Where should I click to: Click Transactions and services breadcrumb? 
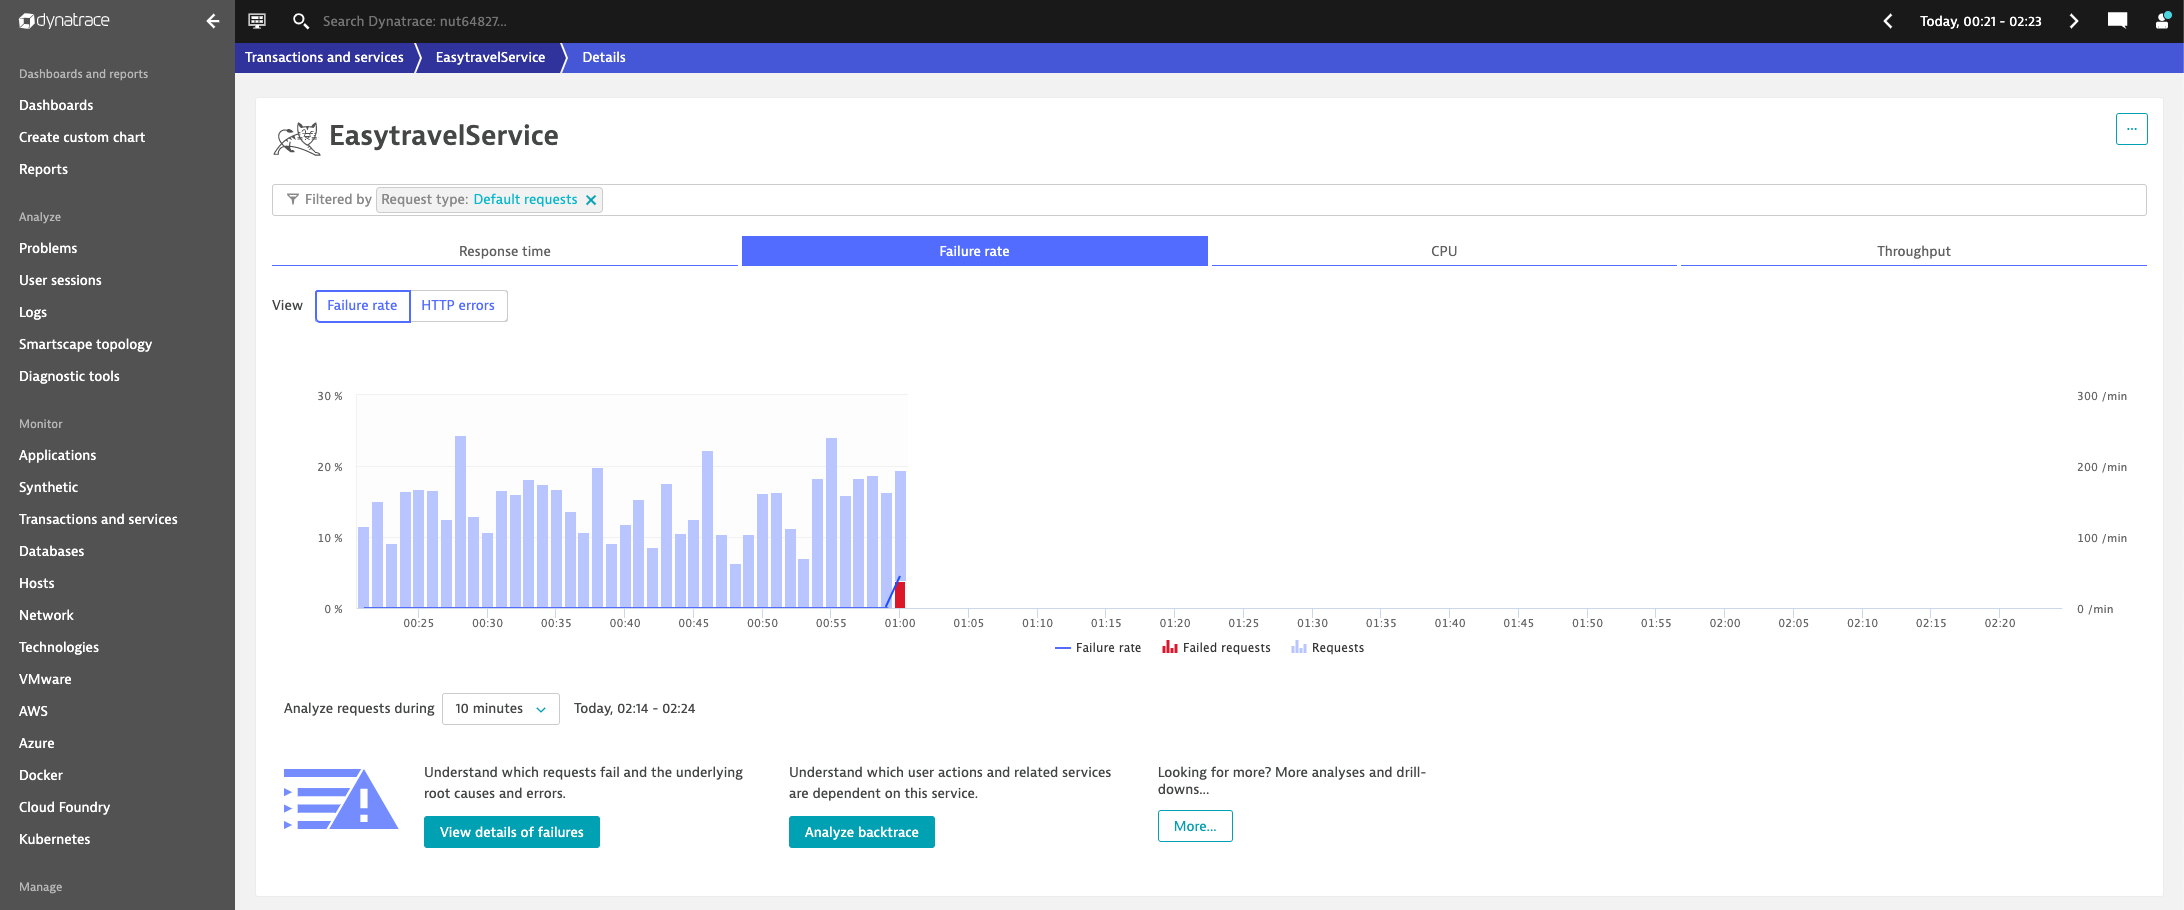pyautogui.click(x=324, y=57)
